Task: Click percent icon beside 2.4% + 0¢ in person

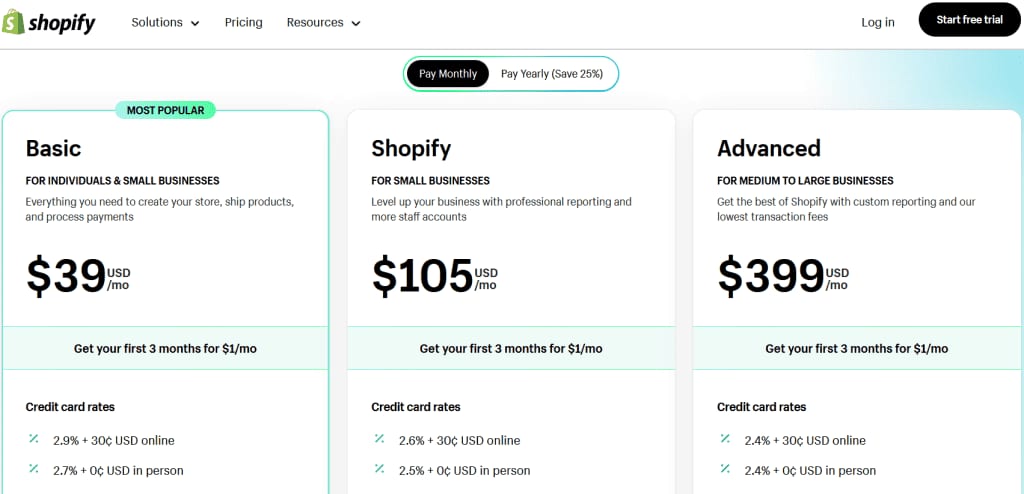Action: 725,469
